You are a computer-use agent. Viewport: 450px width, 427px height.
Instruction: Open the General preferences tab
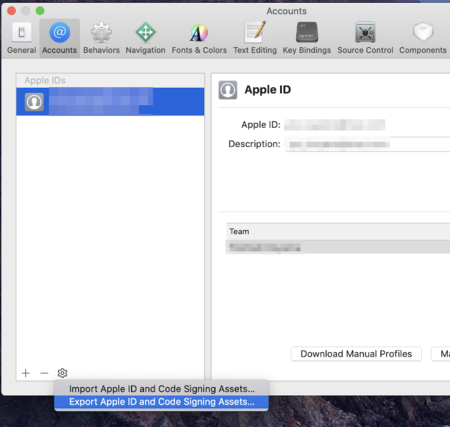coord(22,38)
